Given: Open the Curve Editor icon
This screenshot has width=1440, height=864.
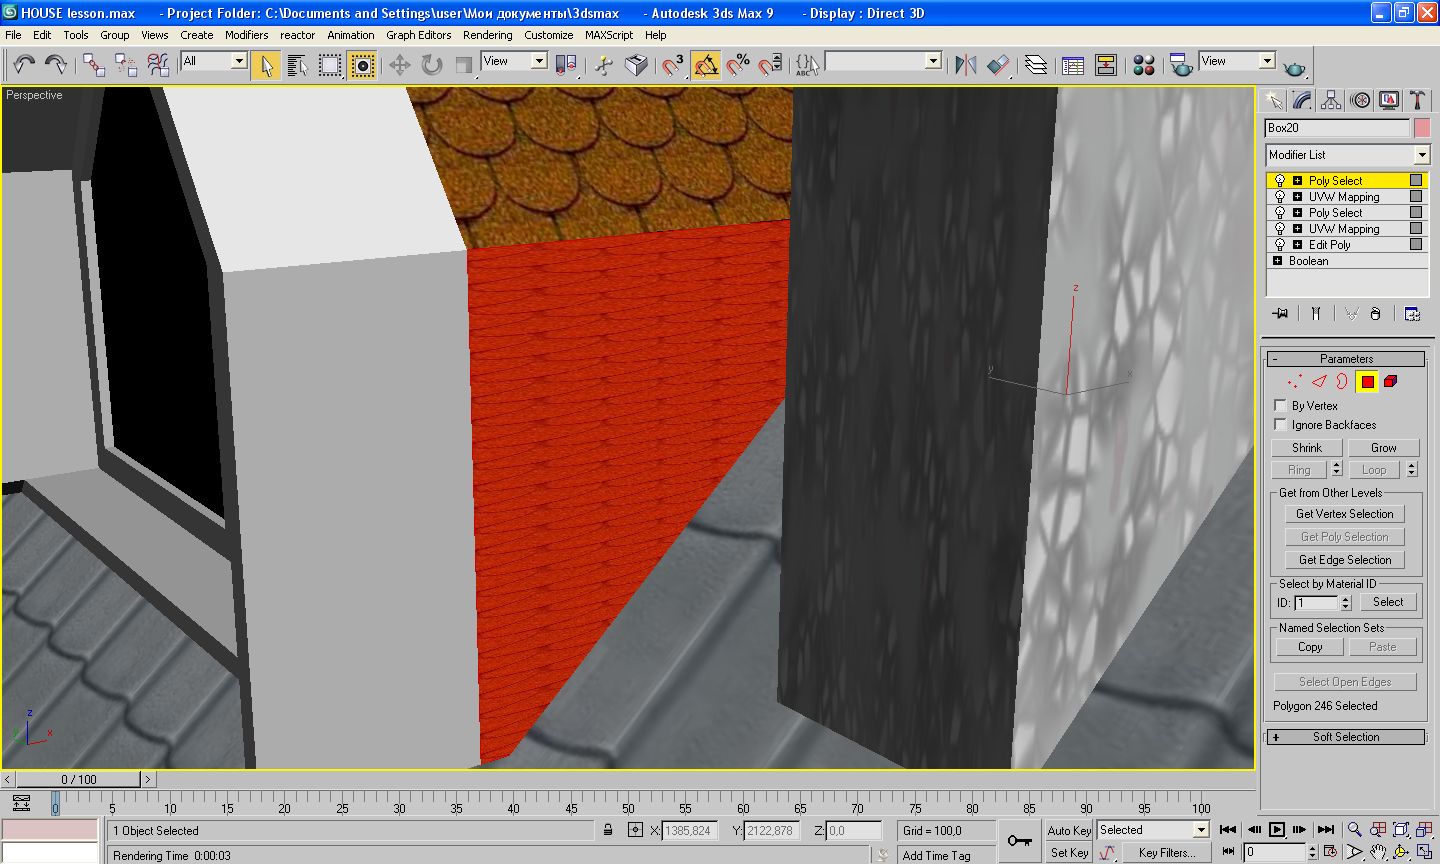Looking at the screenshot, I should [1073, 65].
